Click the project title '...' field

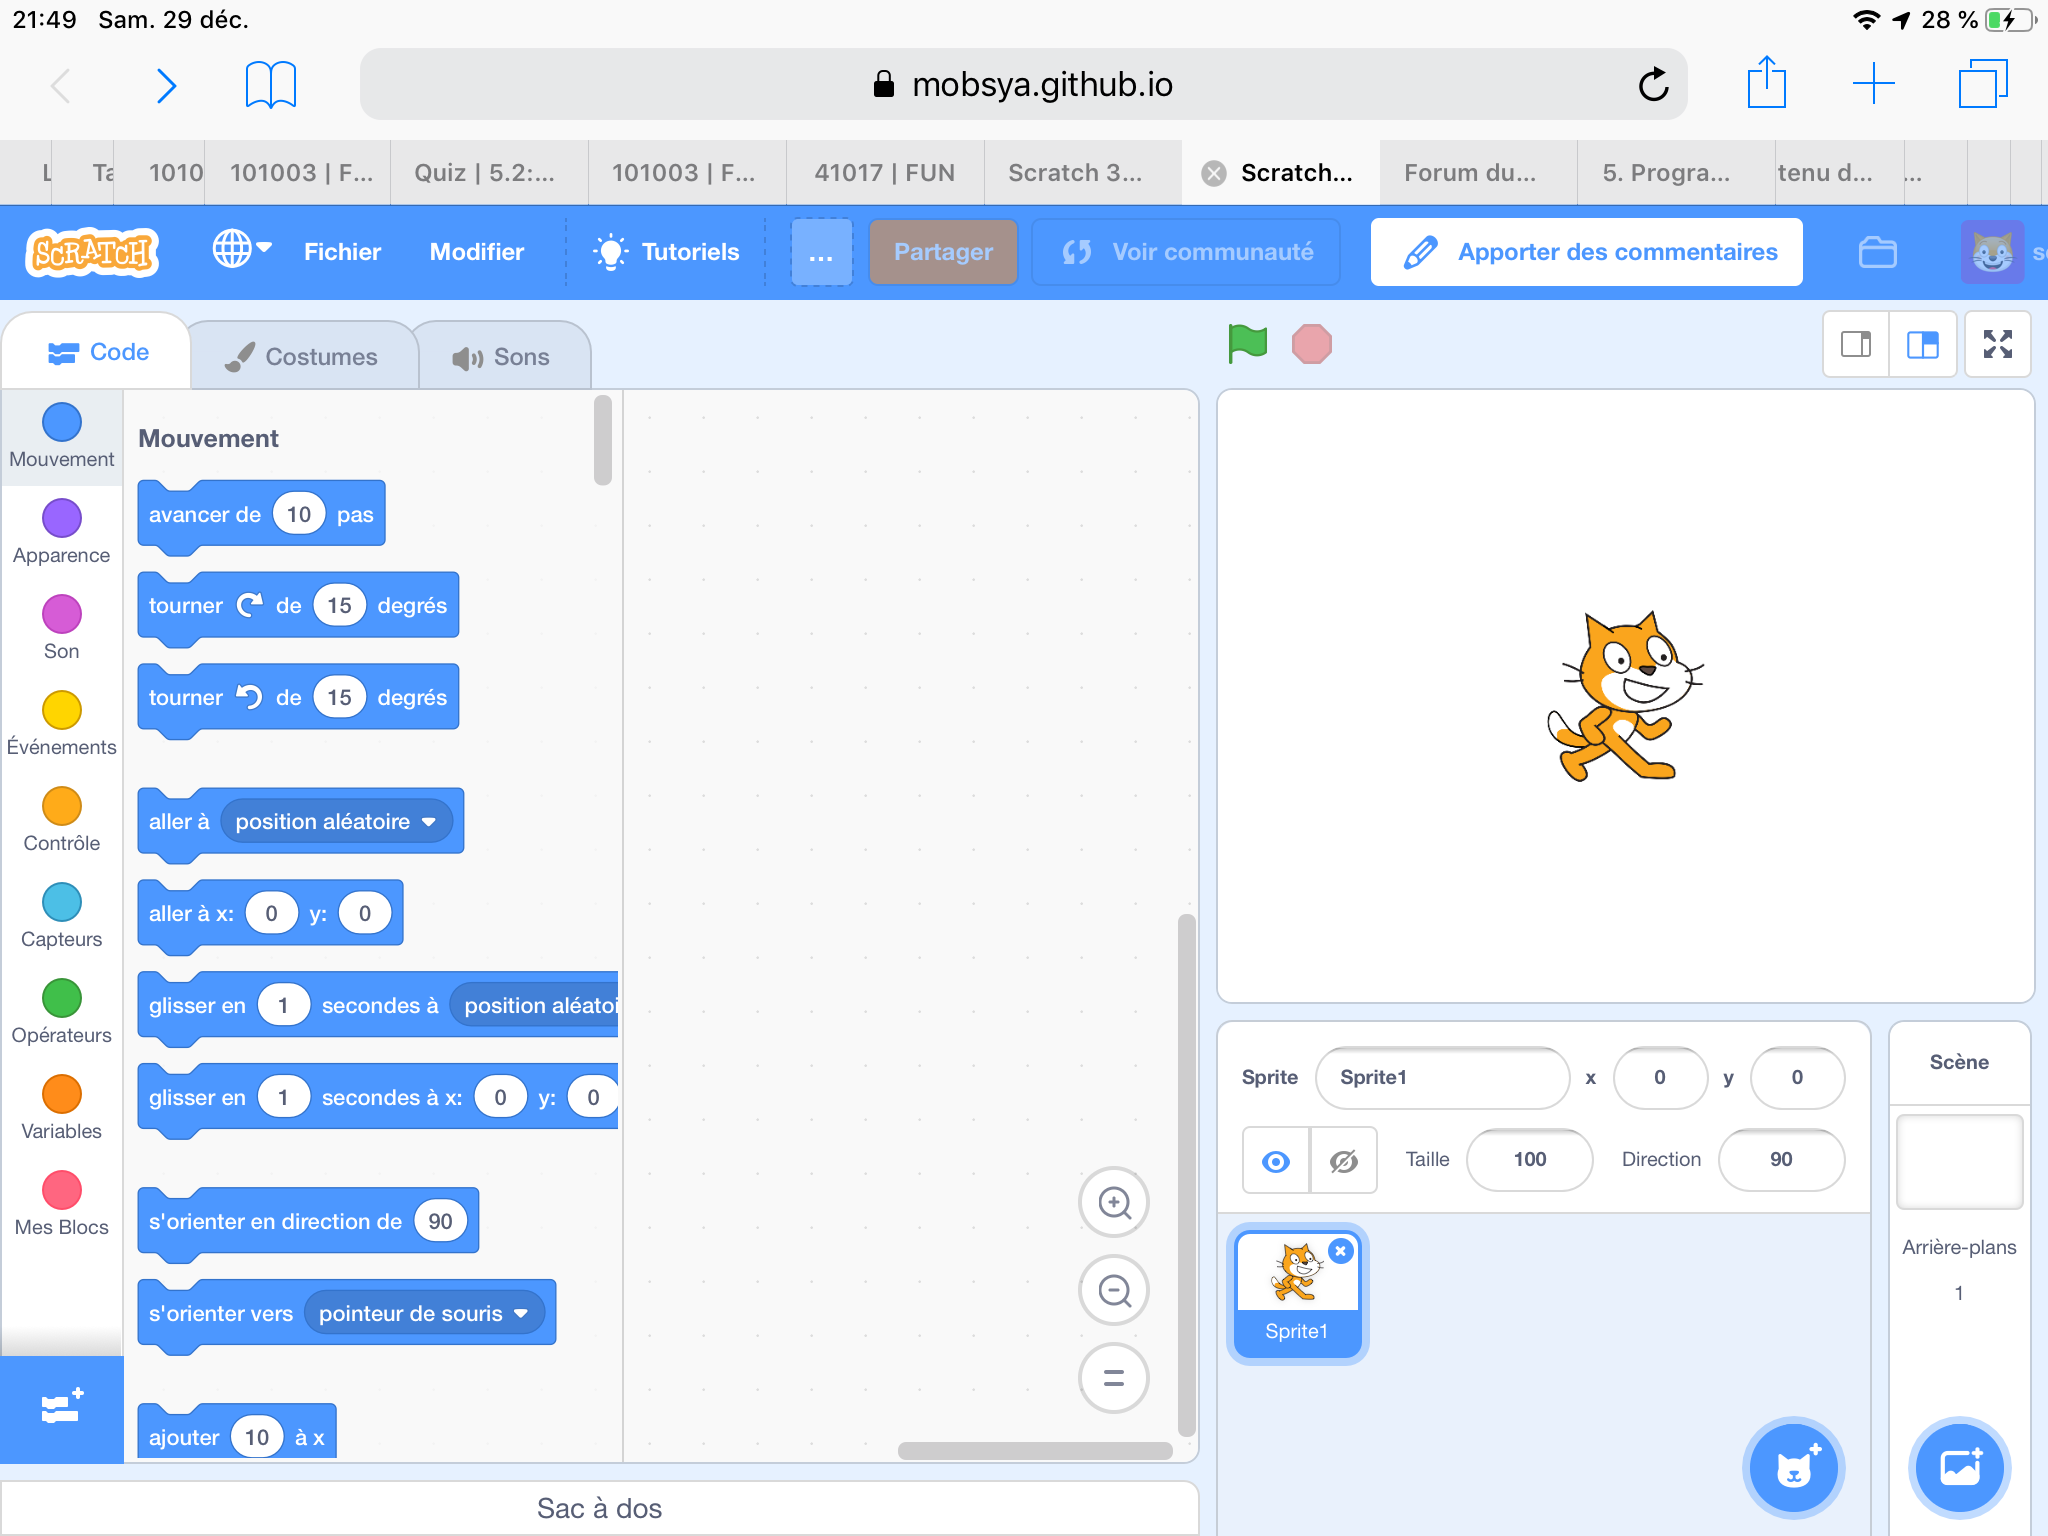[821, 252]
